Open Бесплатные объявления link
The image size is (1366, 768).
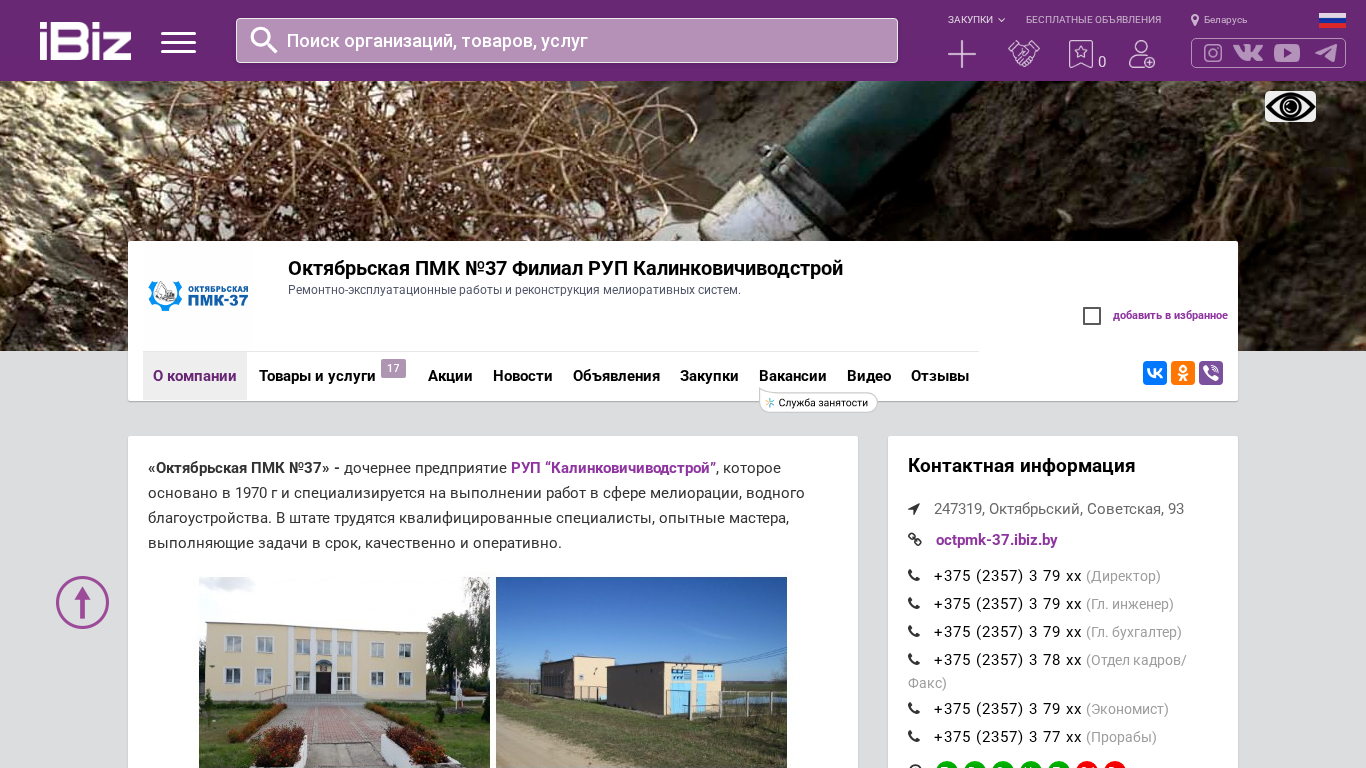point(1093,20)
